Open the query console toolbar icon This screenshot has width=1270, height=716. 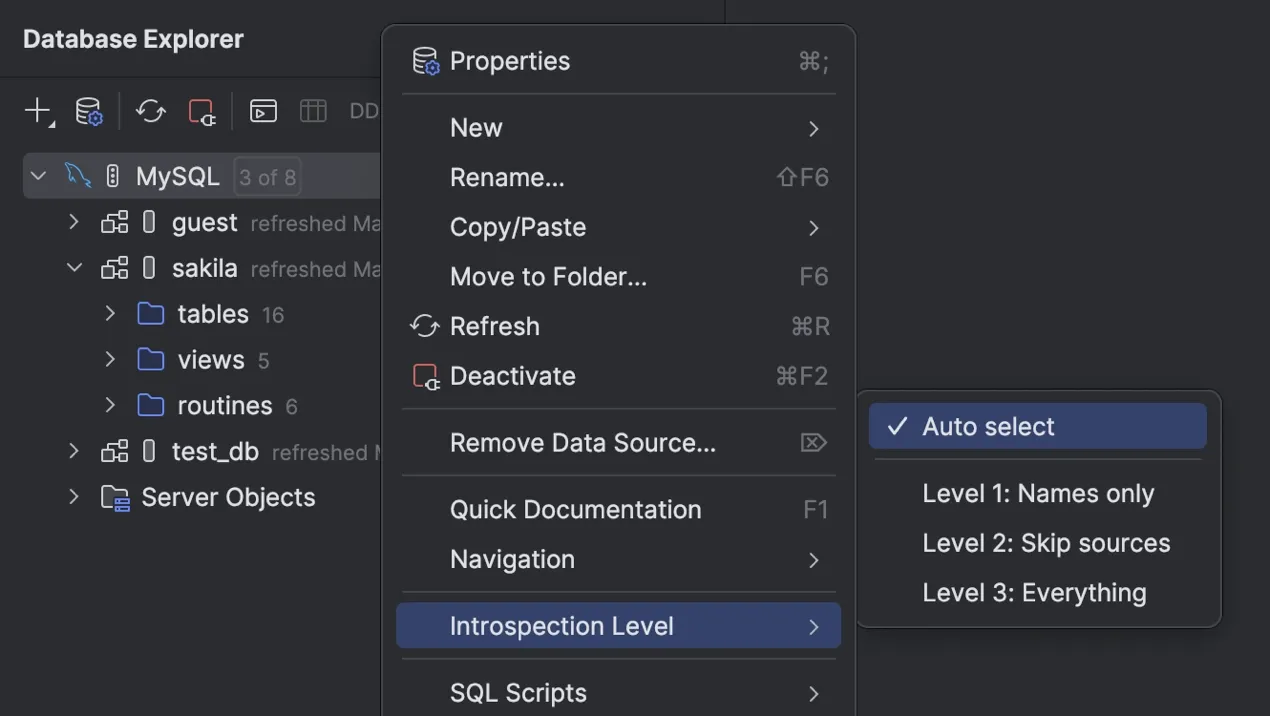(263, 111)
